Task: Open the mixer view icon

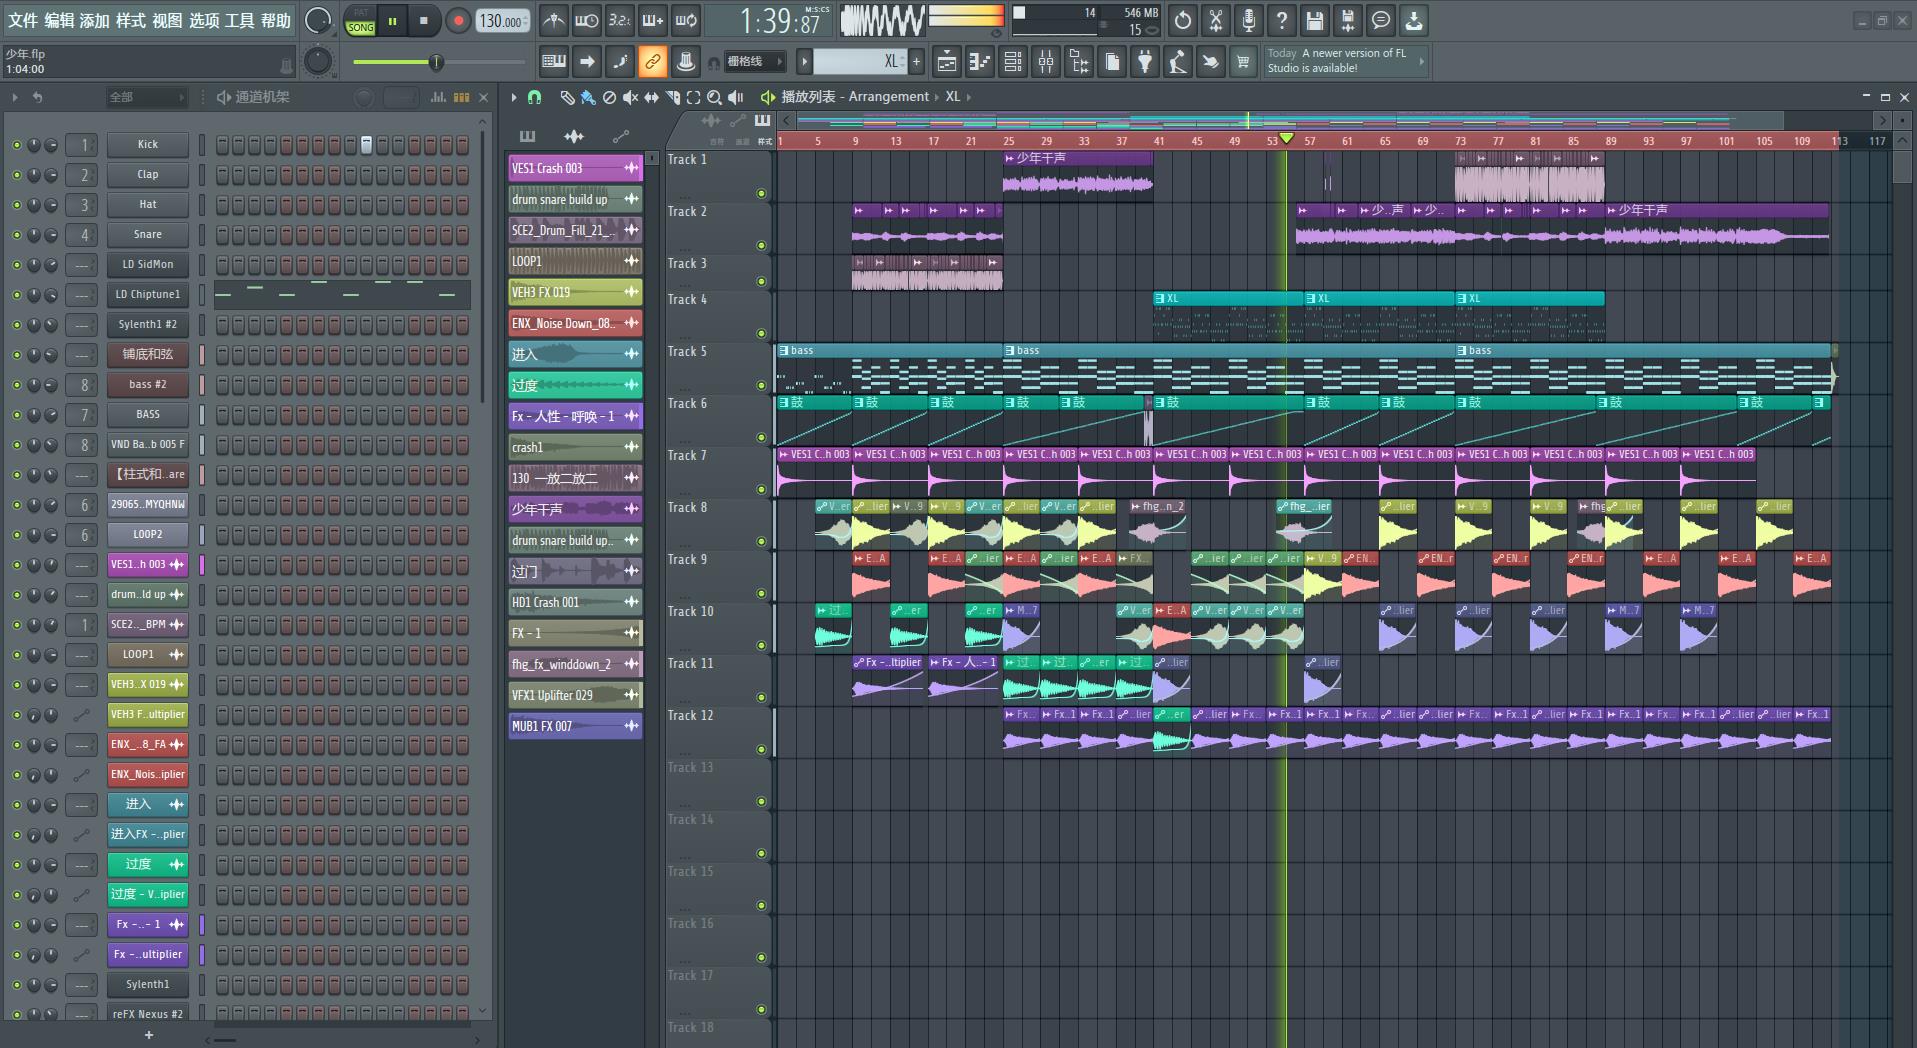Action: pos(1046,62)
